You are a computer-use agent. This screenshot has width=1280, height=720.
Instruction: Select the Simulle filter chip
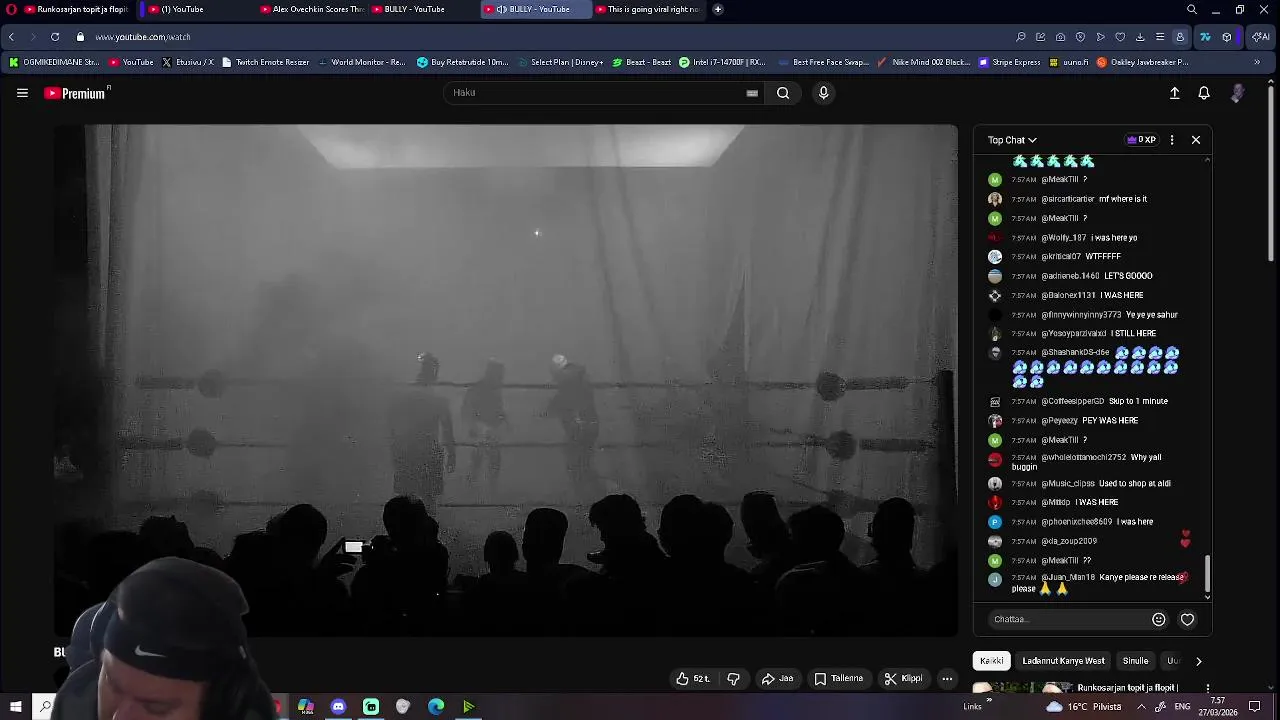1135,661
